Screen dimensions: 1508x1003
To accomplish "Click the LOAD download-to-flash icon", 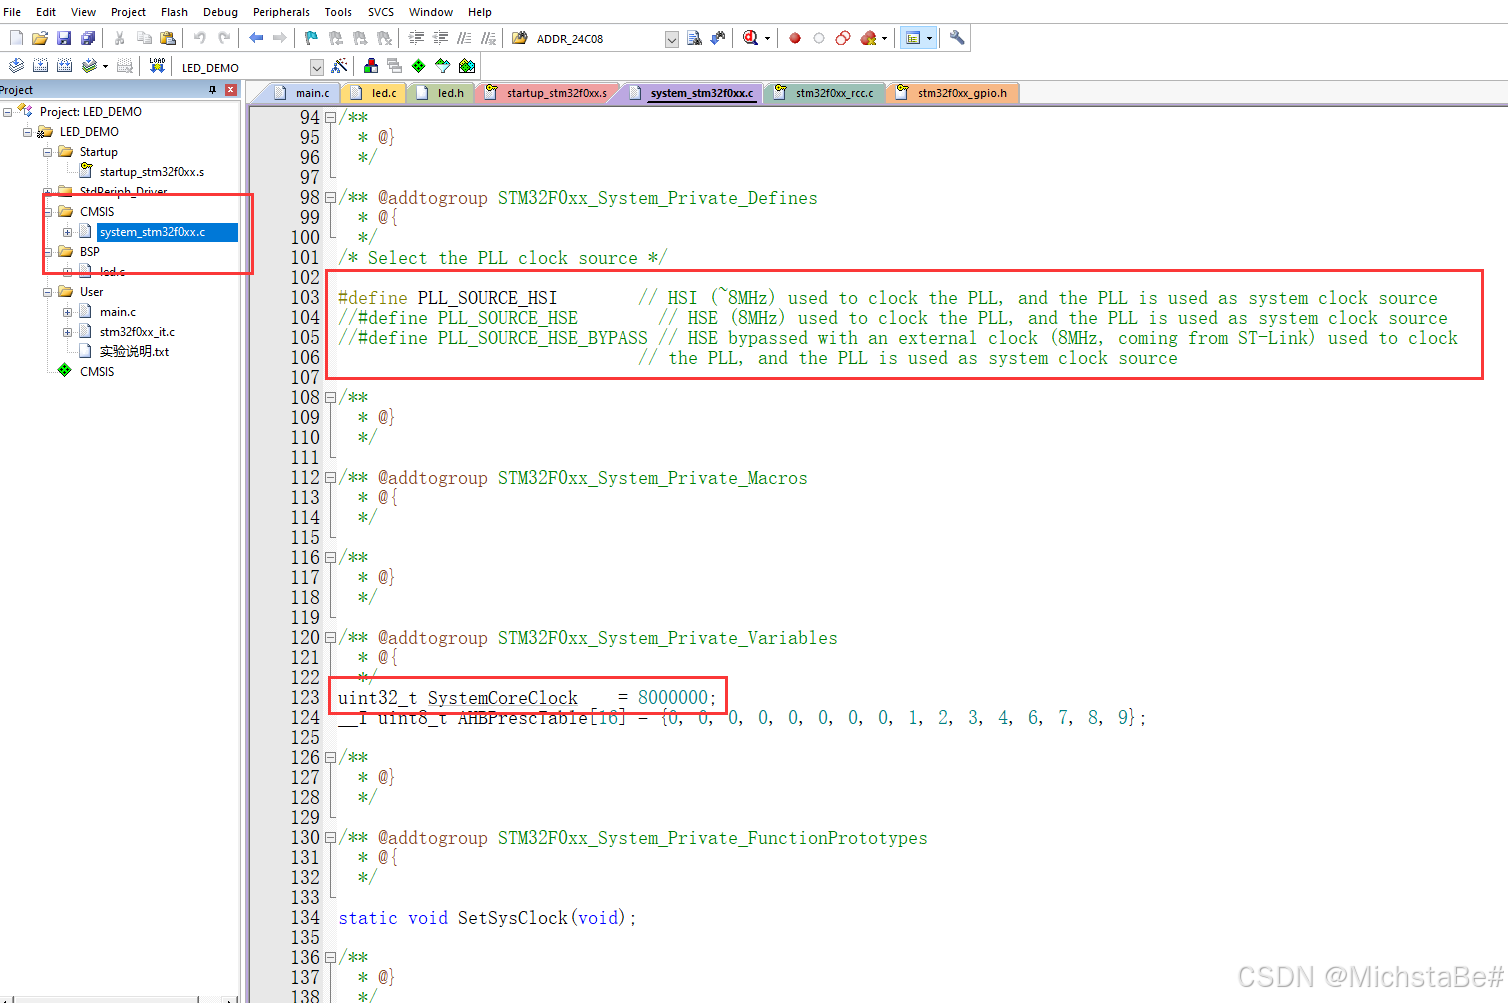I will [x=157, y=64].
